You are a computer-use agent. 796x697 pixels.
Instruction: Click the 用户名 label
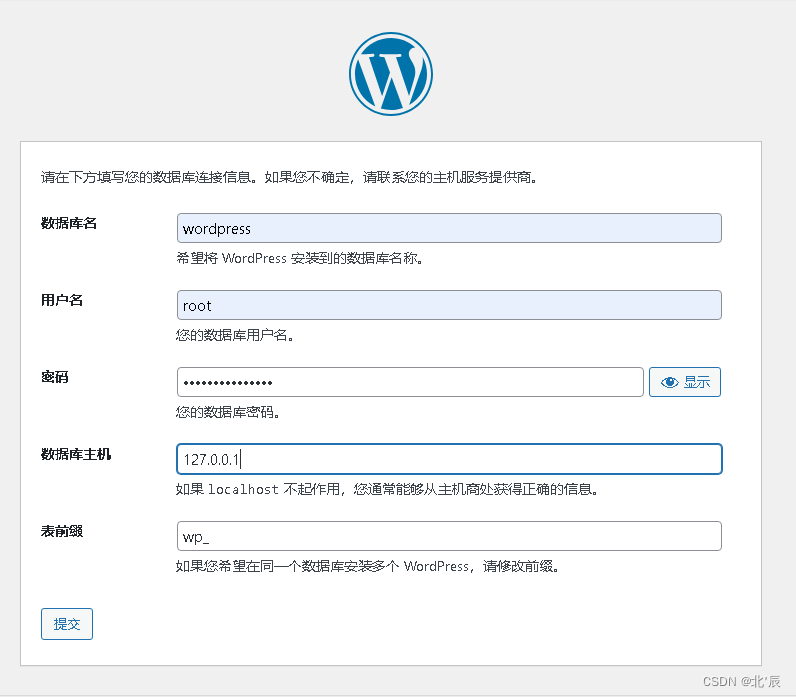(x=62, y=301)
